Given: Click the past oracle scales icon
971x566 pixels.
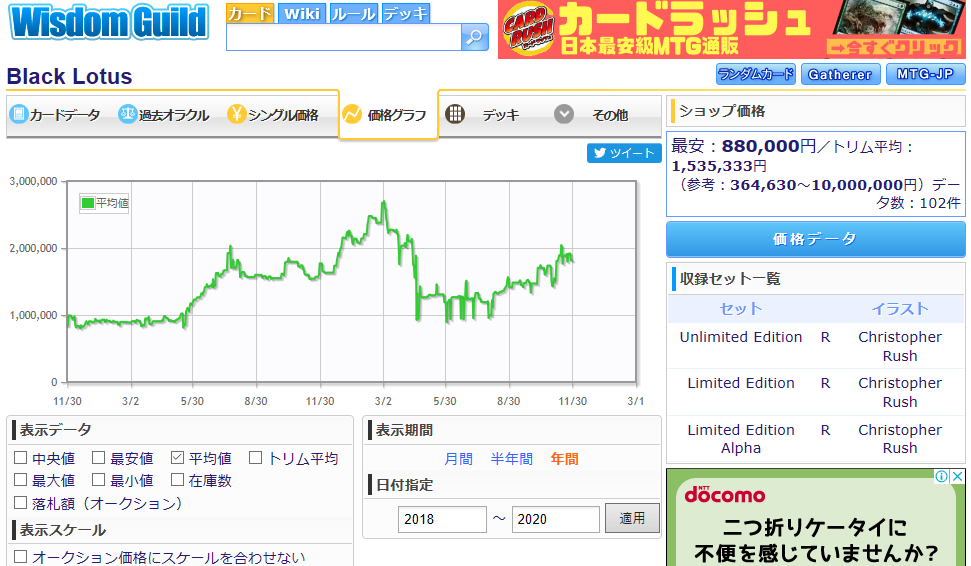Looking at the screenshot, I should coord(128,115).
